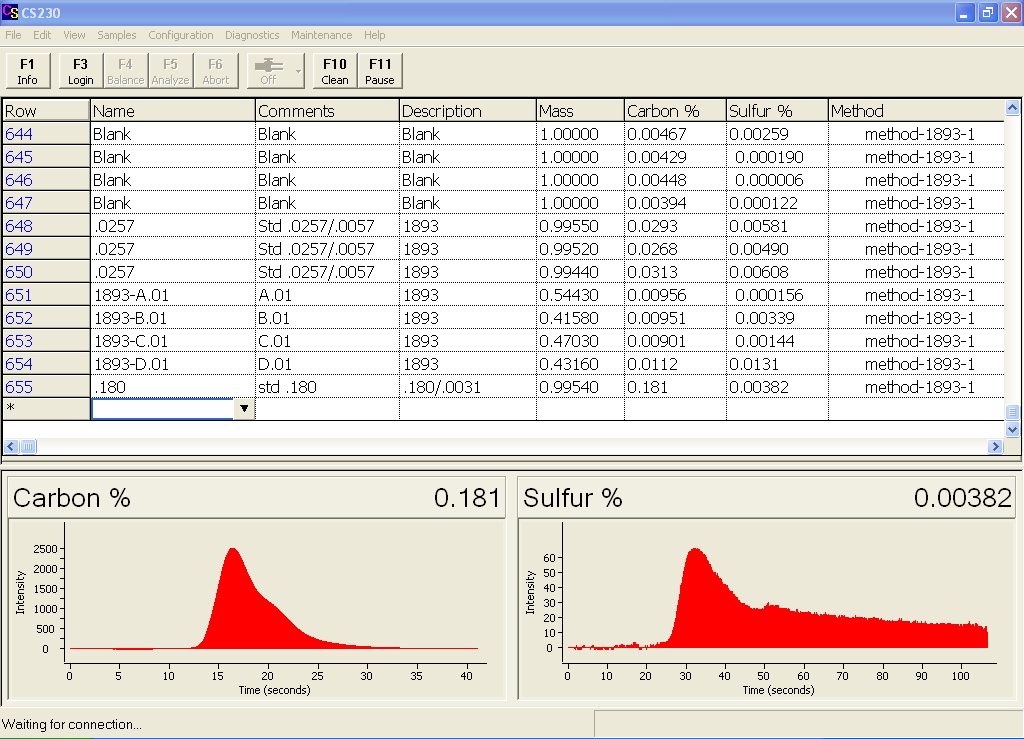Log in using the F3 Login button
1024x739 pixels.
[79, 70]
